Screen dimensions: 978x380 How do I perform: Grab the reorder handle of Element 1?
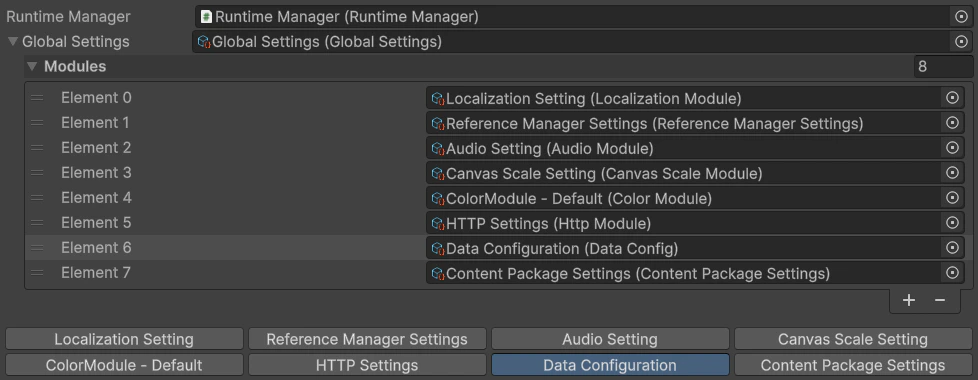click(x=37, y=123)
